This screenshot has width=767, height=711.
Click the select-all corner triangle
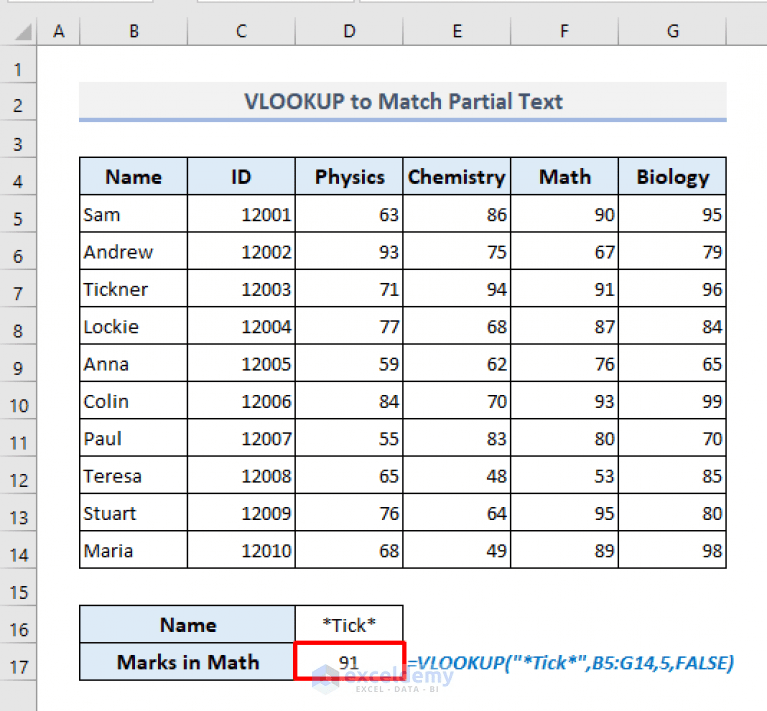[x=23, y=32]
